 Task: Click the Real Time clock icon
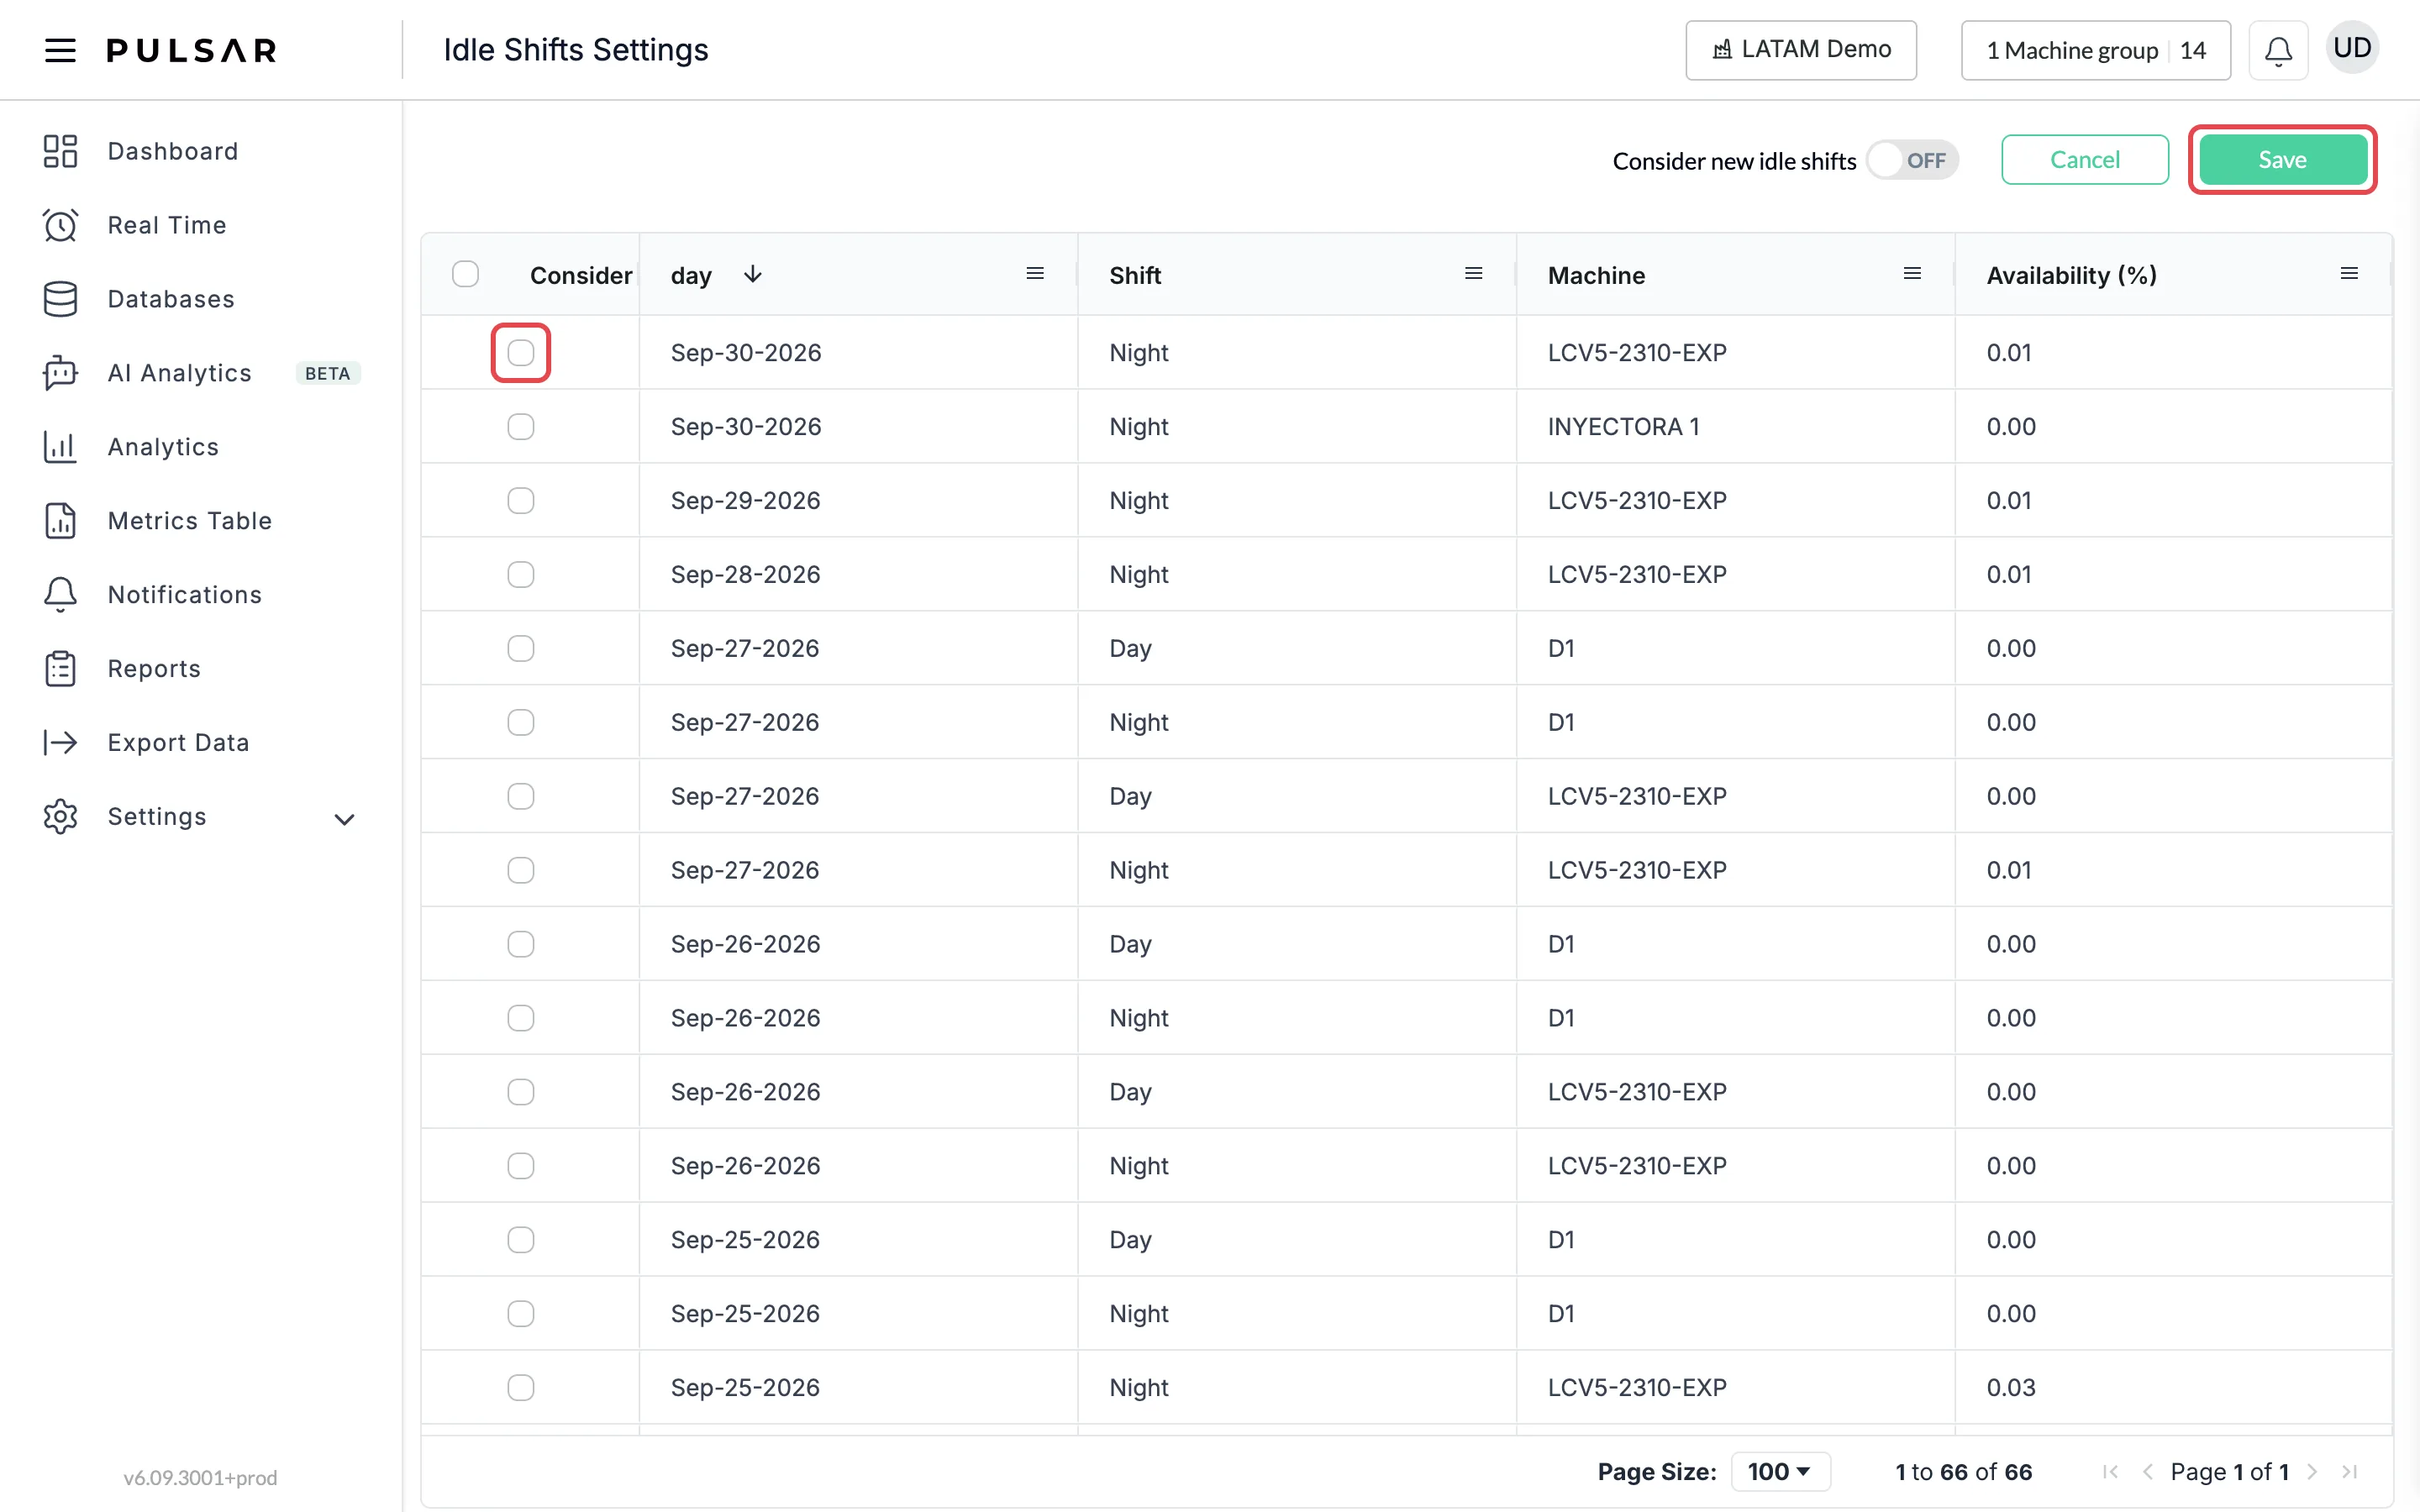[x=60, y=225]
